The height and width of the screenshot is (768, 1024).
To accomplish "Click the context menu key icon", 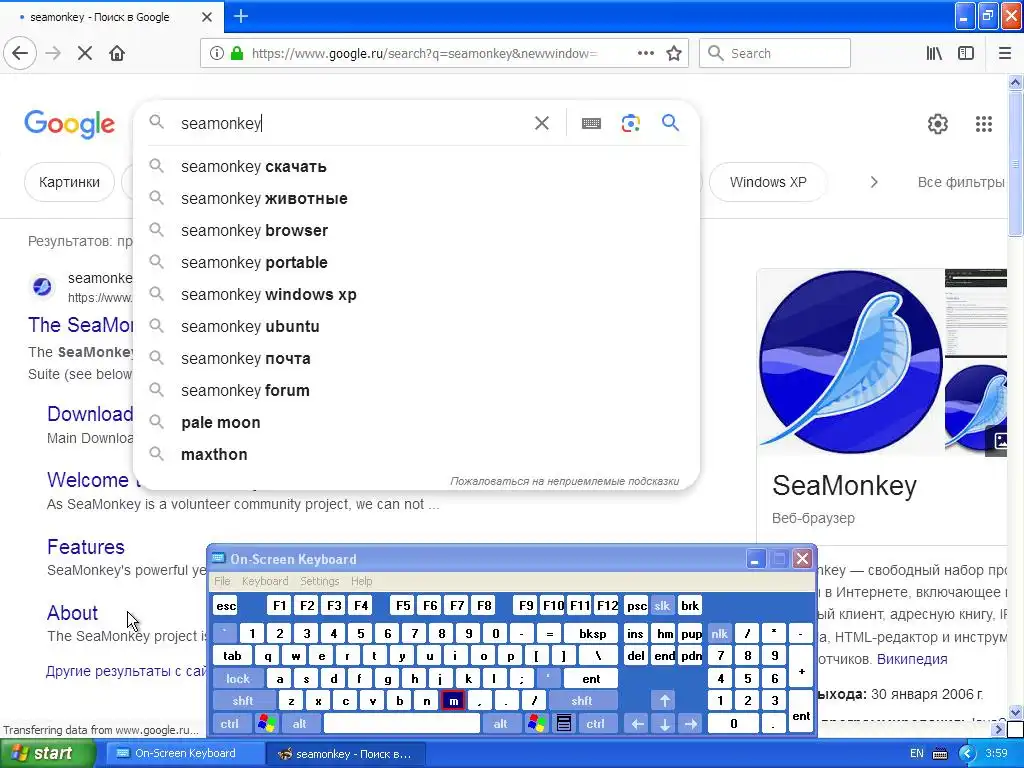I will 564,724.
